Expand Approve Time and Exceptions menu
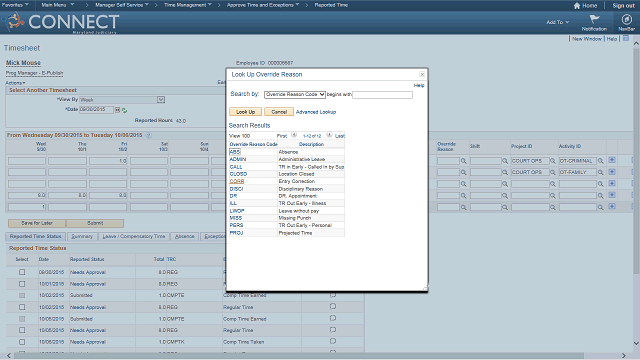This screenshot has height=360, width=640. pos(263,5)
